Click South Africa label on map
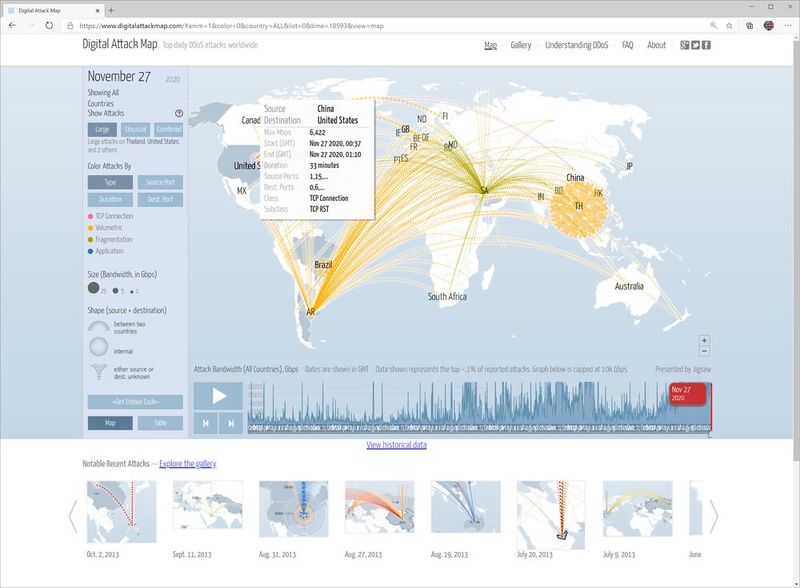The image size is (800, 588). (447, 296)
